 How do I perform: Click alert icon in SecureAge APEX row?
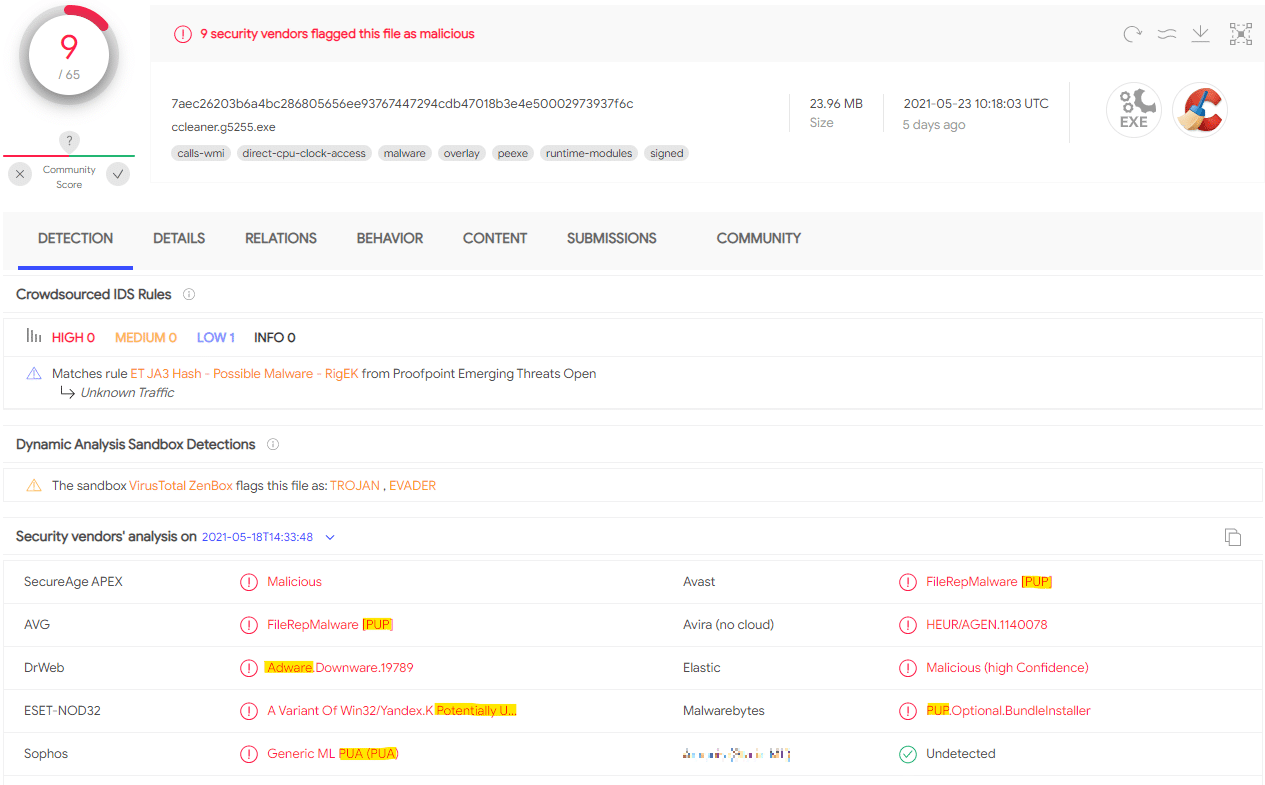(x=249, y=582)
